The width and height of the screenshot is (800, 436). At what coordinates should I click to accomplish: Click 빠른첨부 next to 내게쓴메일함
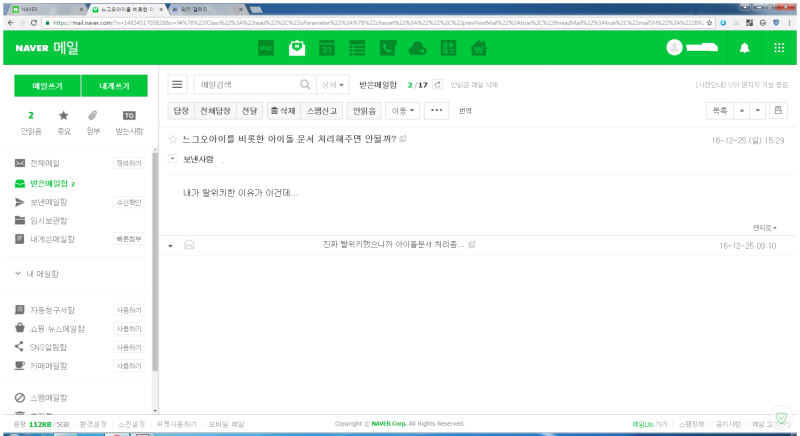coord(129,239)
